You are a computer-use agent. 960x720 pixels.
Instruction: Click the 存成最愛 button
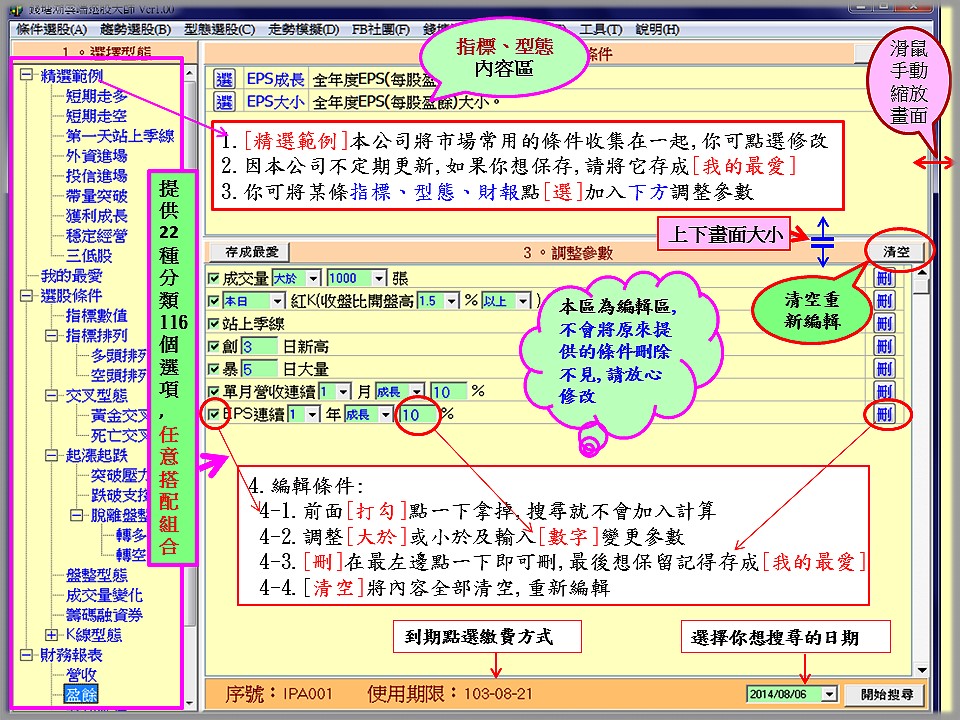(251, 252)
